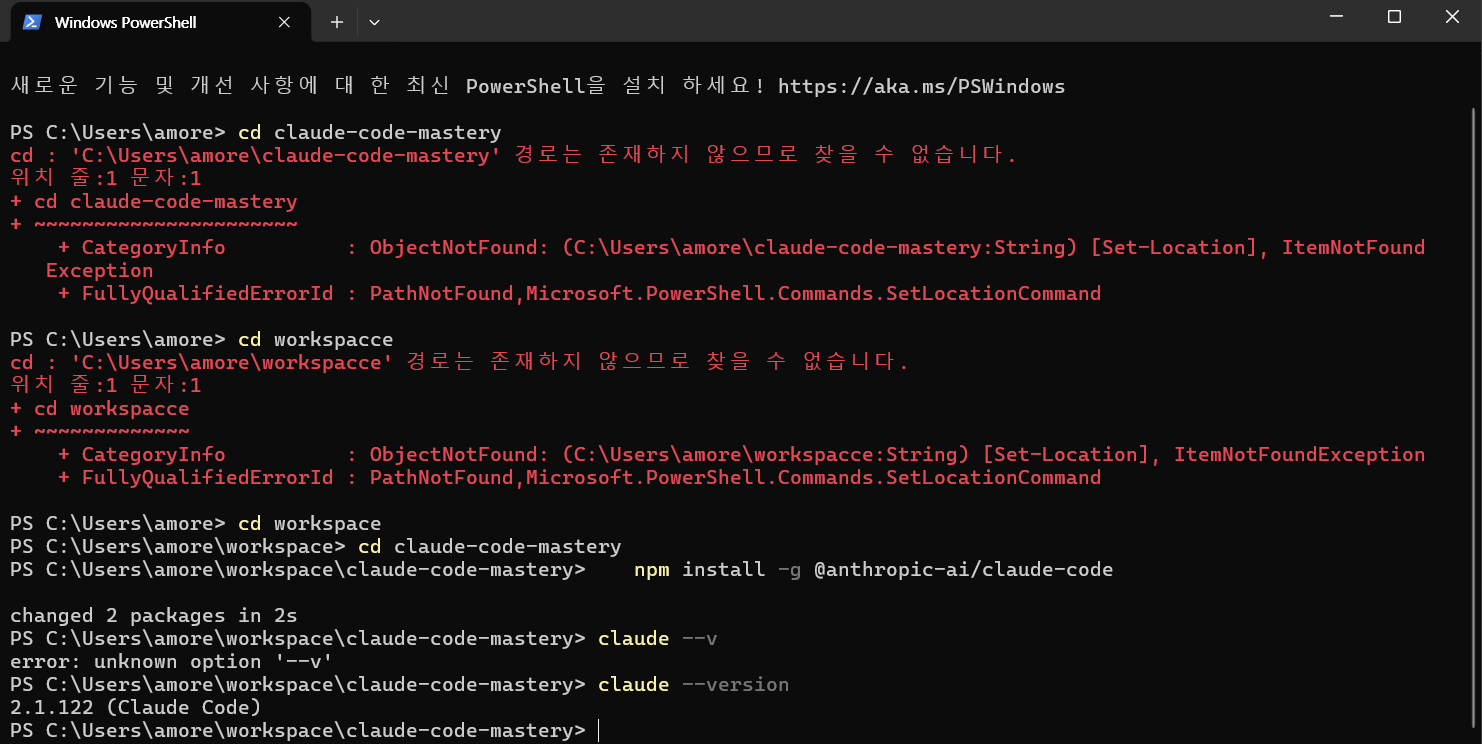Click the 'changed 2 packages in 2s' output
1482x744 pixels.
pos(153,615)
